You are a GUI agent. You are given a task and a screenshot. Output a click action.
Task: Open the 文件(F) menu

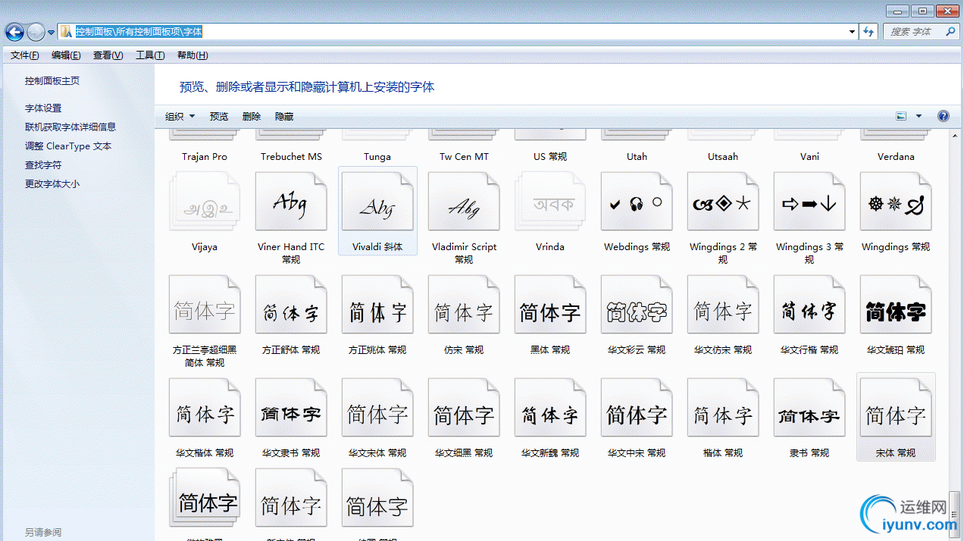tap(25, 55)
